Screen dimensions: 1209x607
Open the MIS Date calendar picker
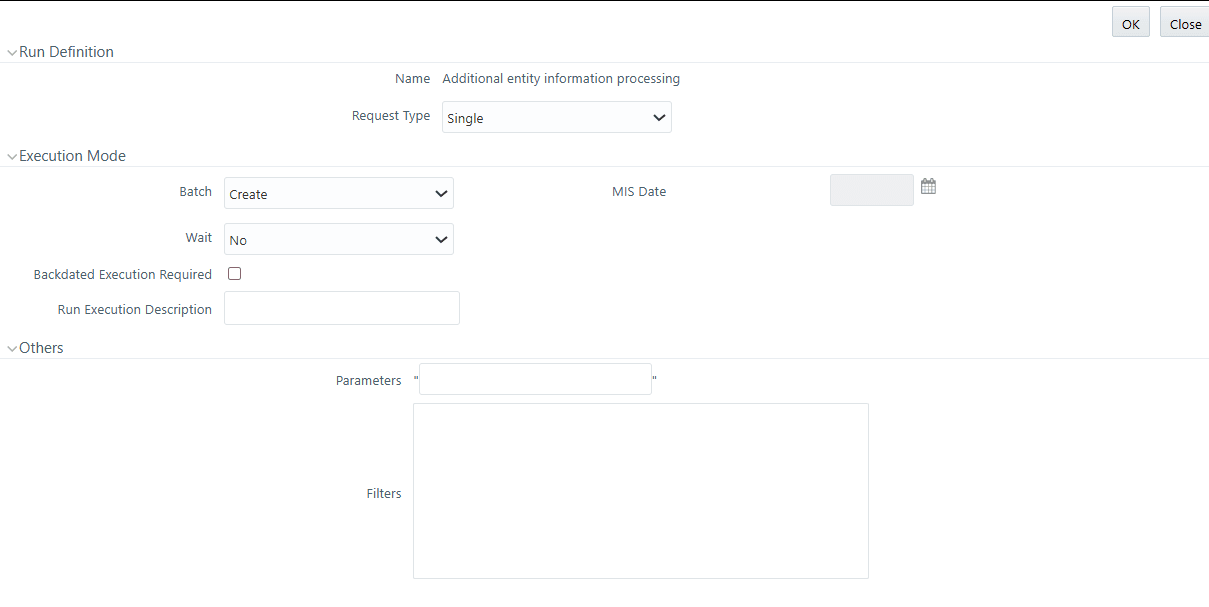tap(928, 186)
